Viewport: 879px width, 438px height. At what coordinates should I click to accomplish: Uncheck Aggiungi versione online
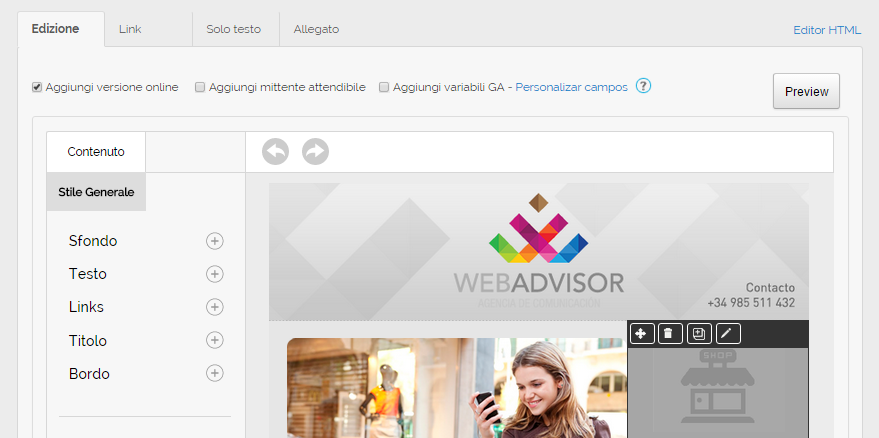(37, 87)
